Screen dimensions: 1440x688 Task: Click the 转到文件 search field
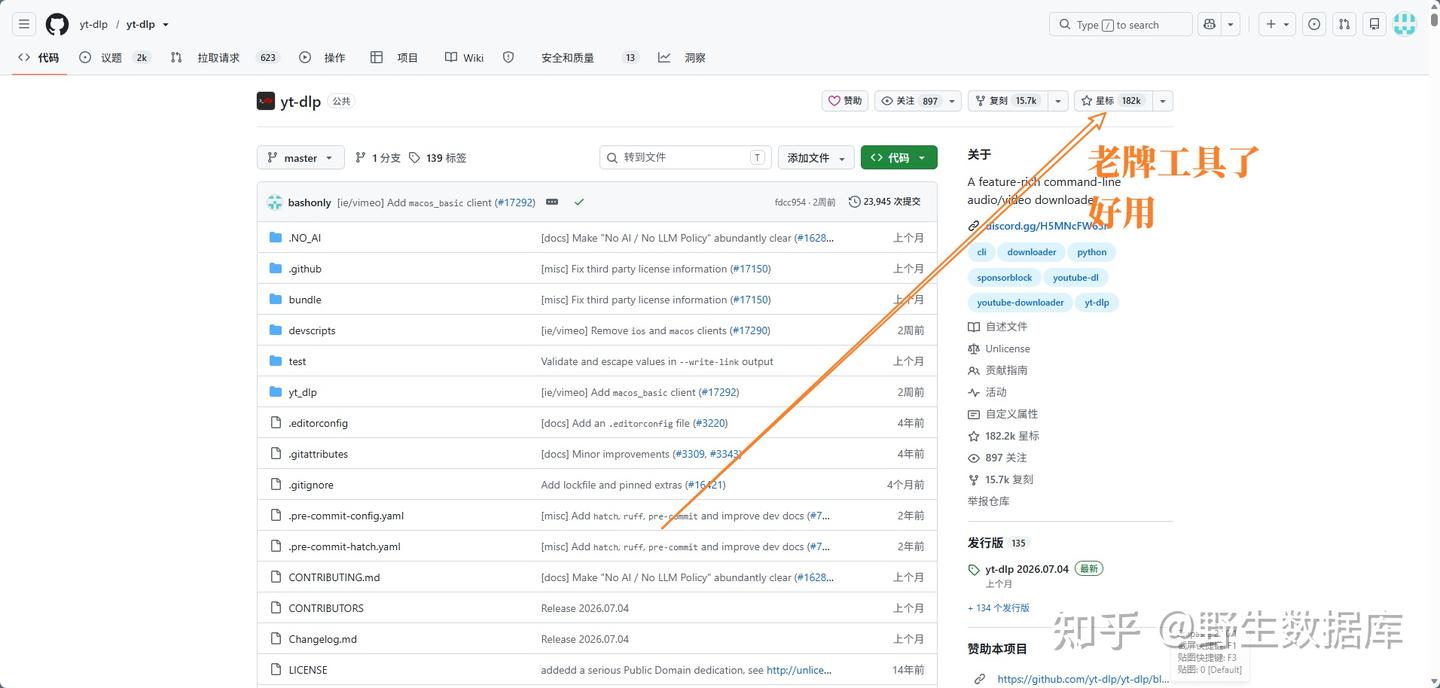(x=686, y=158)
